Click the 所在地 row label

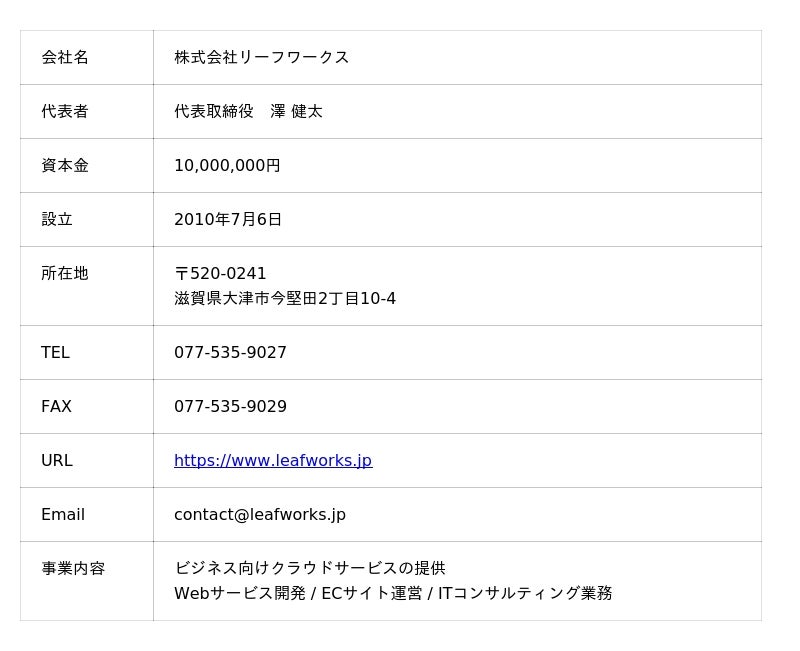65,274
